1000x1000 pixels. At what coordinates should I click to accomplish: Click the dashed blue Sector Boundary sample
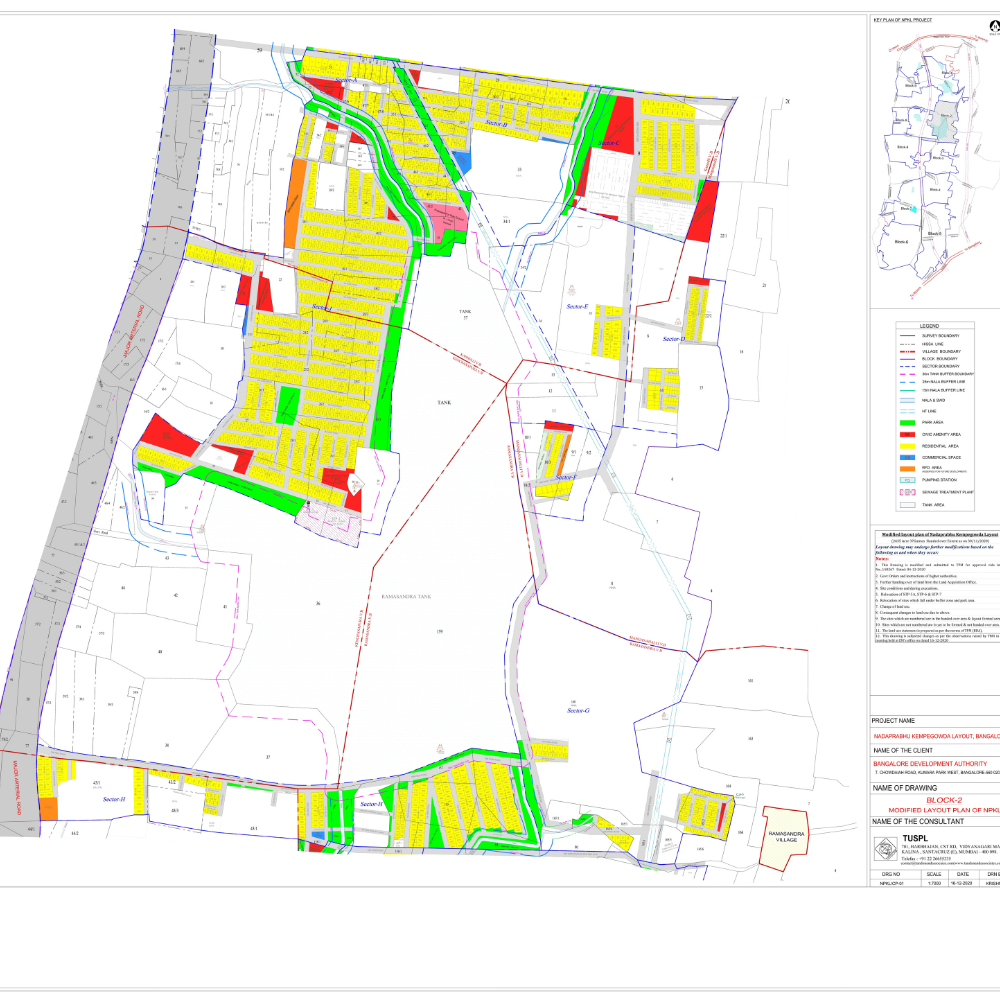908,367
